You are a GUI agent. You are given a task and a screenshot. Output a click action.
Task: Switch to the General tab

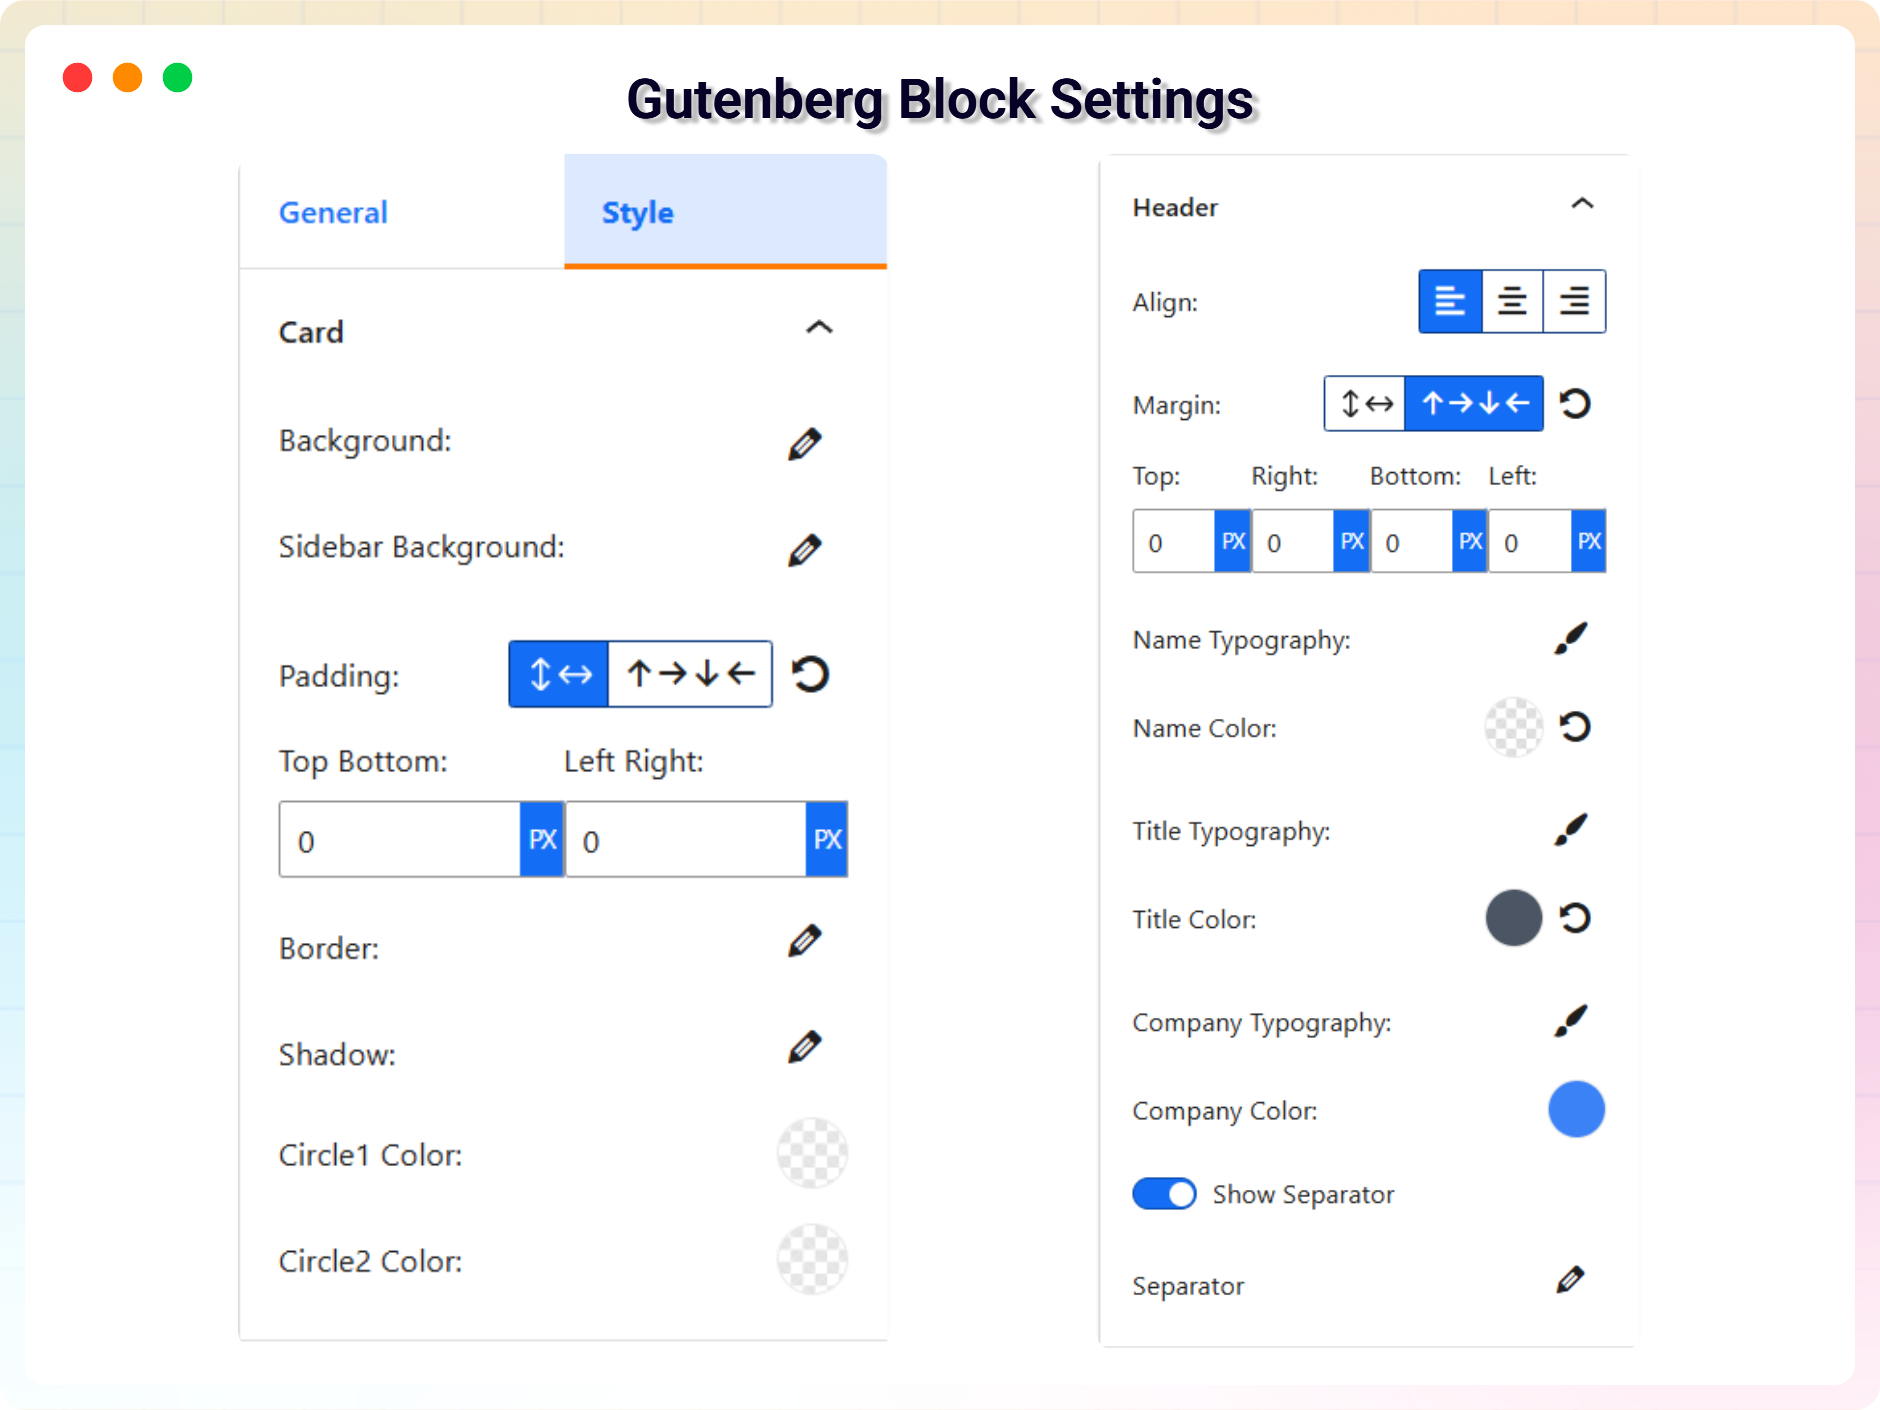click(x=333, y=212)
